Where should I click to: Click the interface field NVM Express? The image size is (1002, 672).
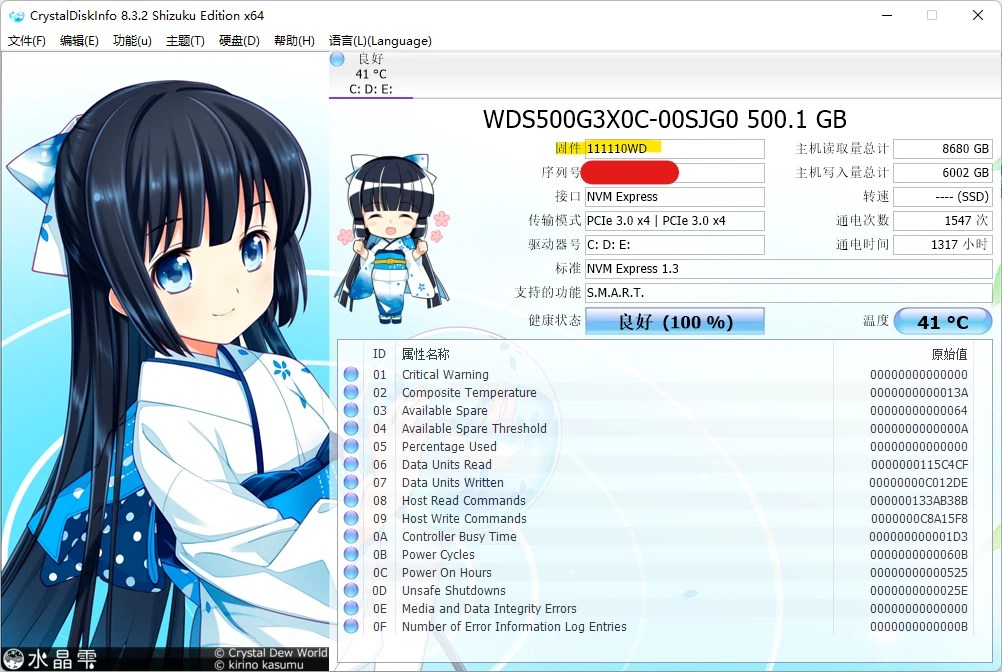tap(674, 197)
